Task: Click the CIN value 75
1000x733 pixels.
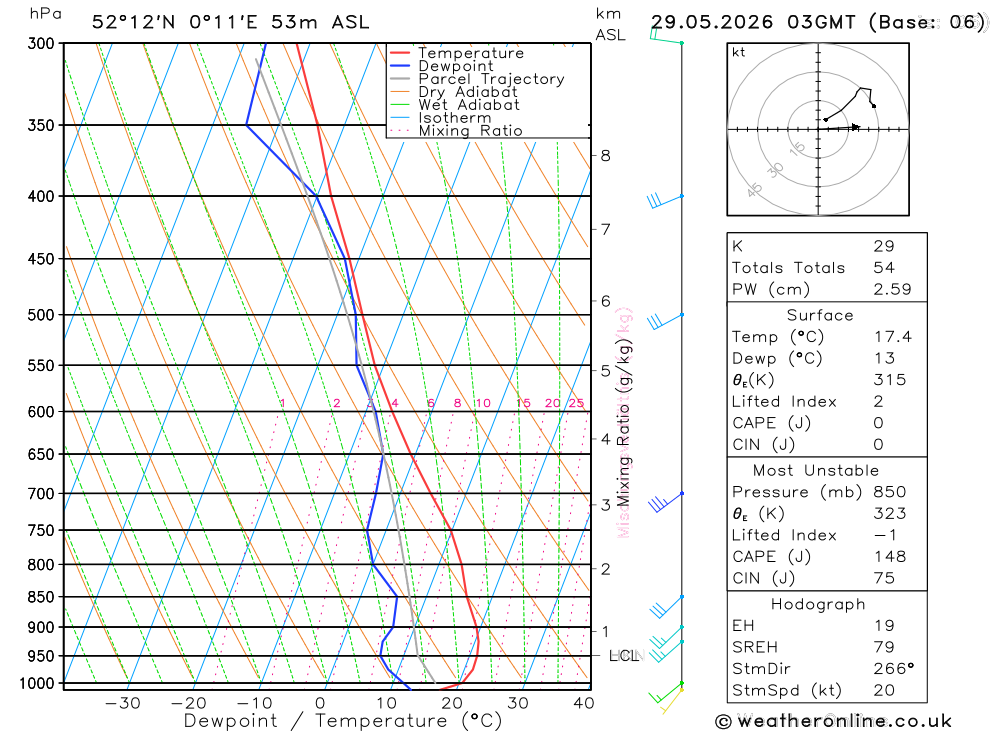Action: tap(884, 579)
